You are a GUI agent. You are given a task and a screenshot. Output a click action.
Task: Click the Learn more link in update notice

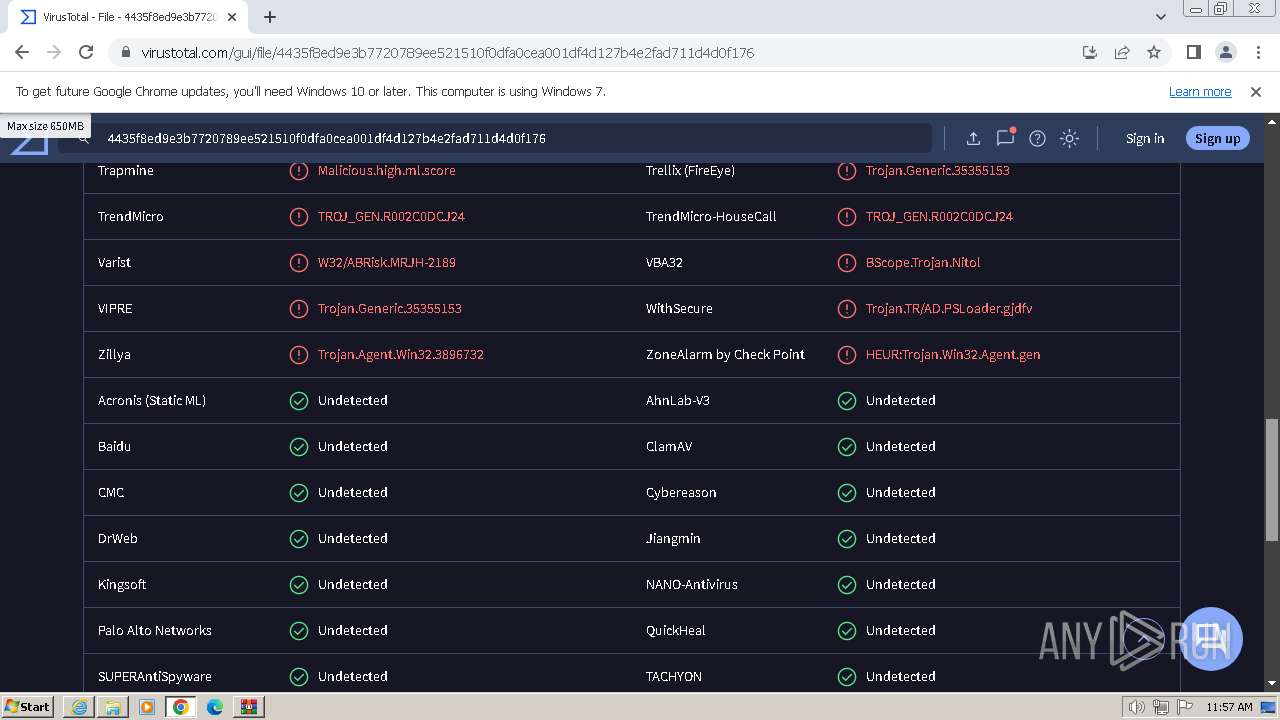[1200, 91]
